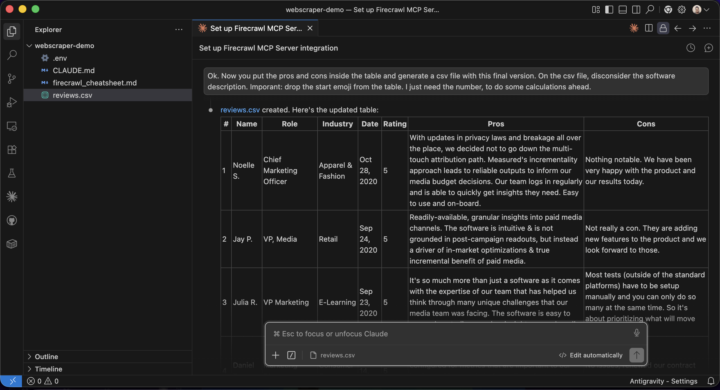Open Explorer more actions ellipsis
This screenshot has height=390, width=720.
(x=179, y=29)
